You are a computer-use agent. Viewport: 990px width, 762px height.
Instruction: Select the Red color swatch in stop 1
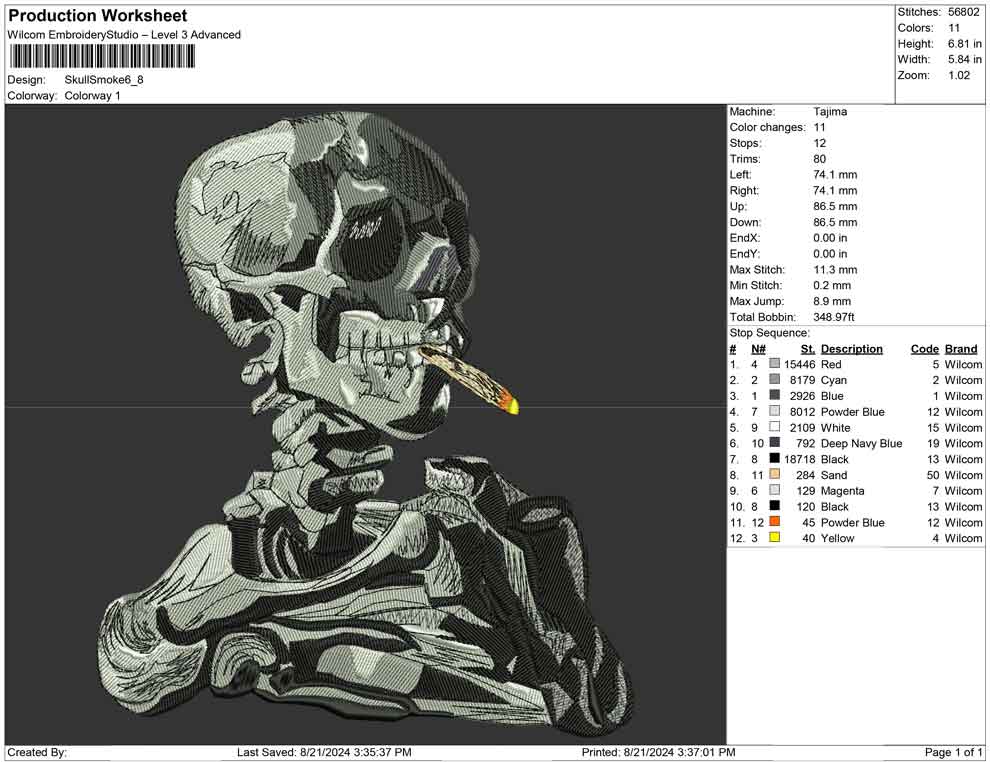(x=774, y=364)
